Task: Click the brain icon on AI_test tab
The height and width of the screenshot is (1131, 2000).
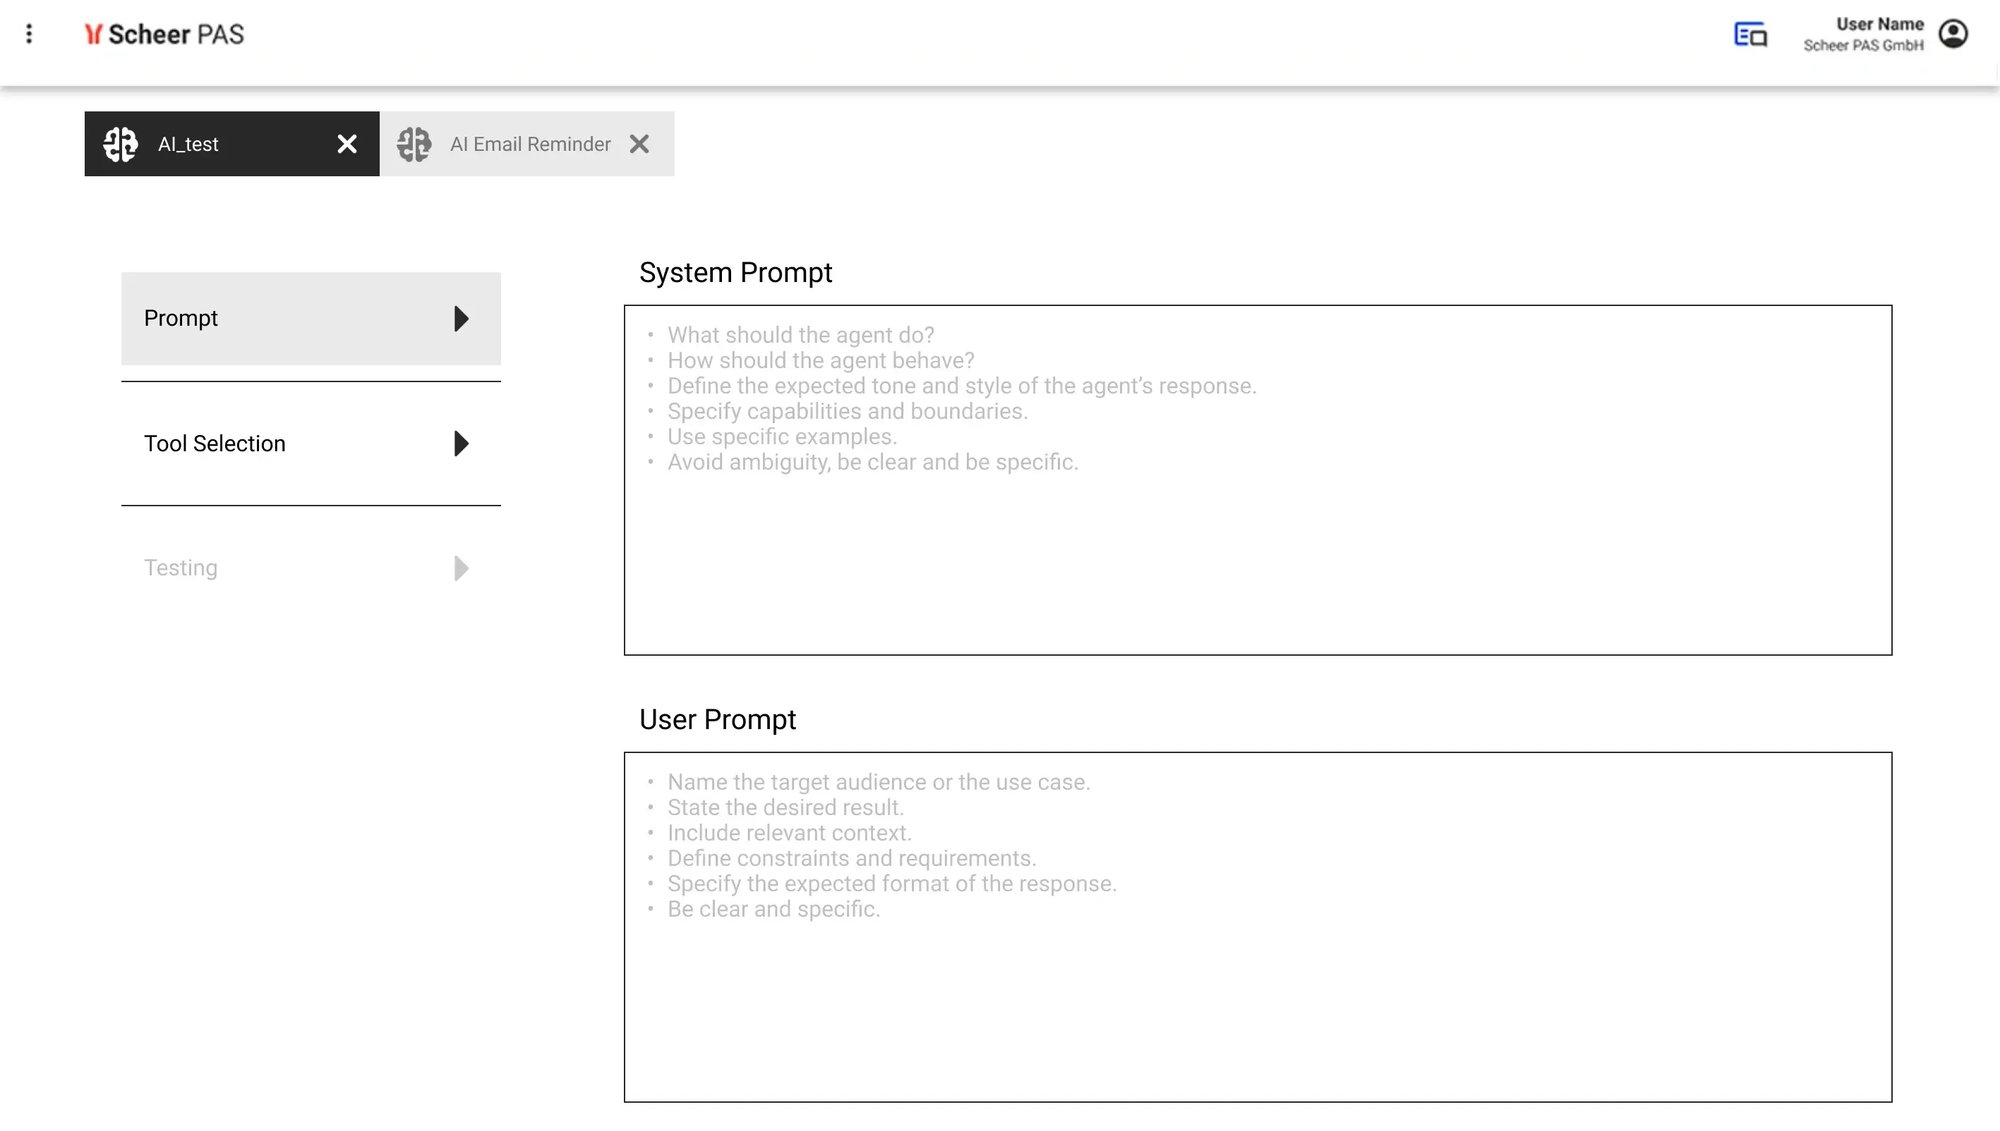Action: (121, 144)
